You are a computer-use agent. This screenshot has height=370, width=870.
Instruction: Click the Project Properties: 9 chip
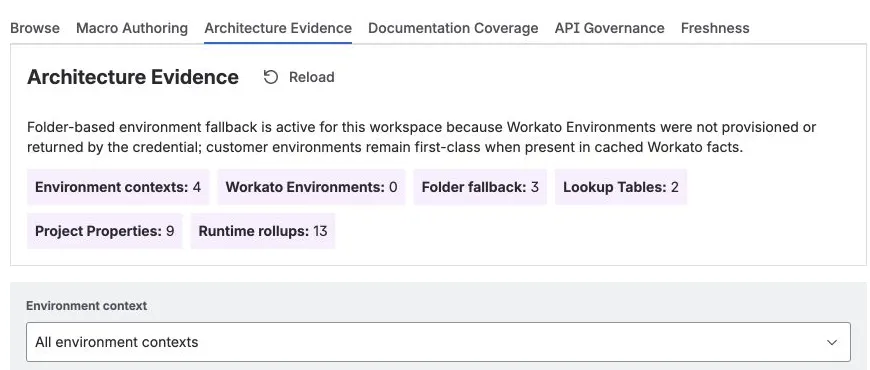click(x=104, y=231)
